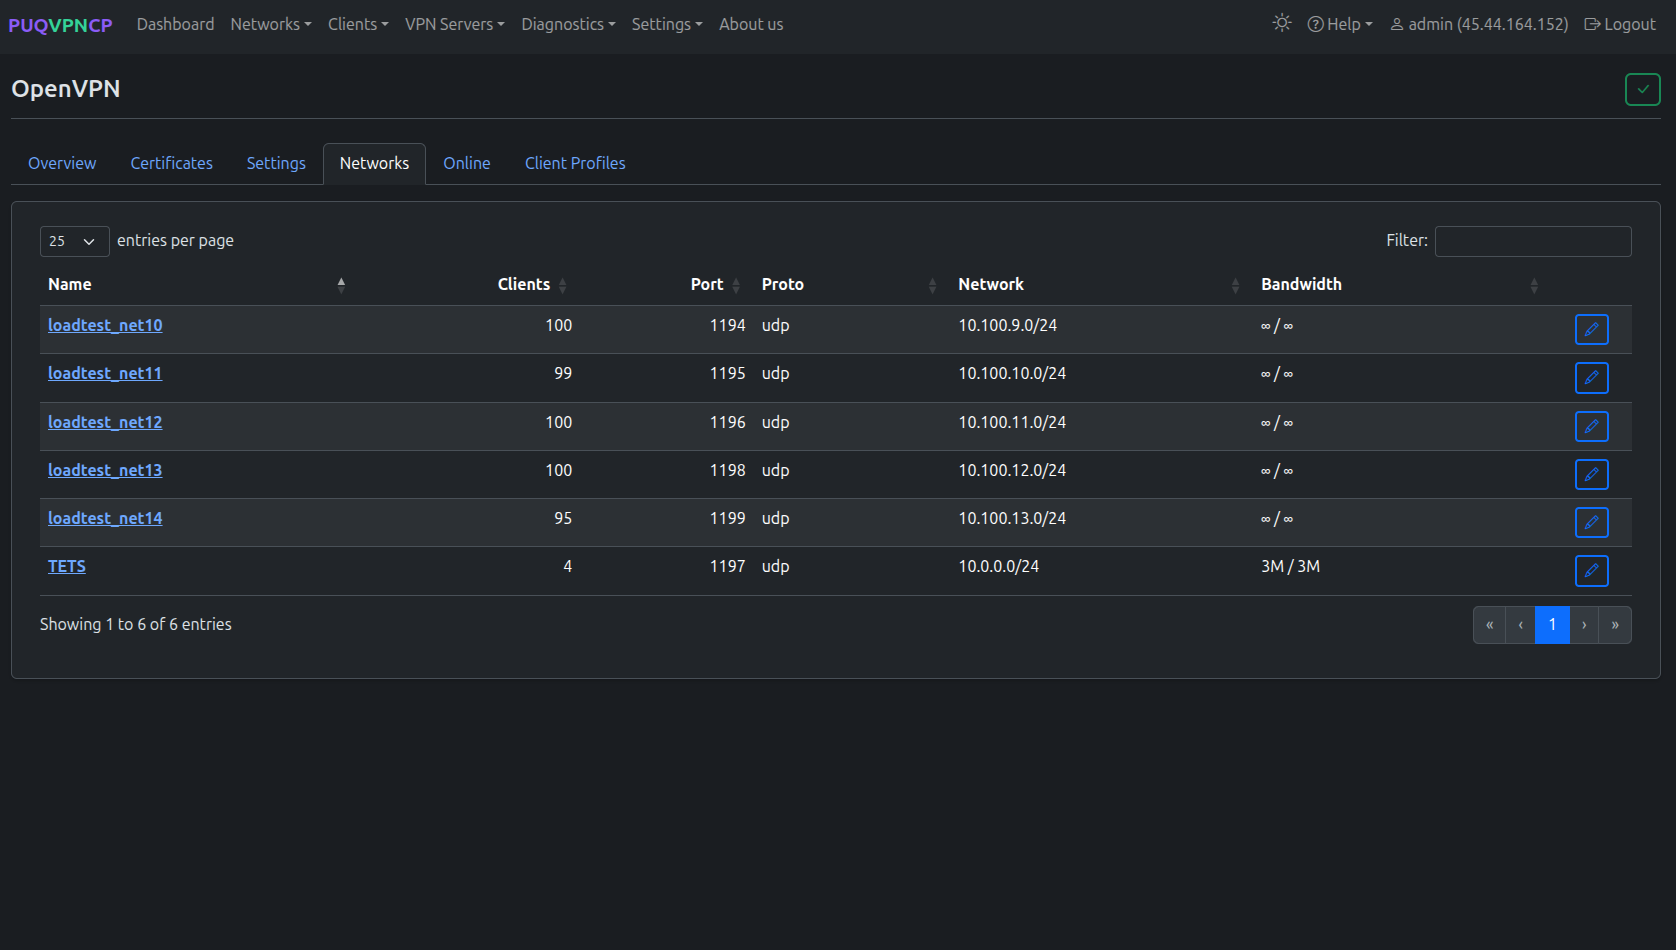The width and height of the screenshot is (1676, 950).
Task: Open the Help dropdown
Action: click(x=1340, y=24)
